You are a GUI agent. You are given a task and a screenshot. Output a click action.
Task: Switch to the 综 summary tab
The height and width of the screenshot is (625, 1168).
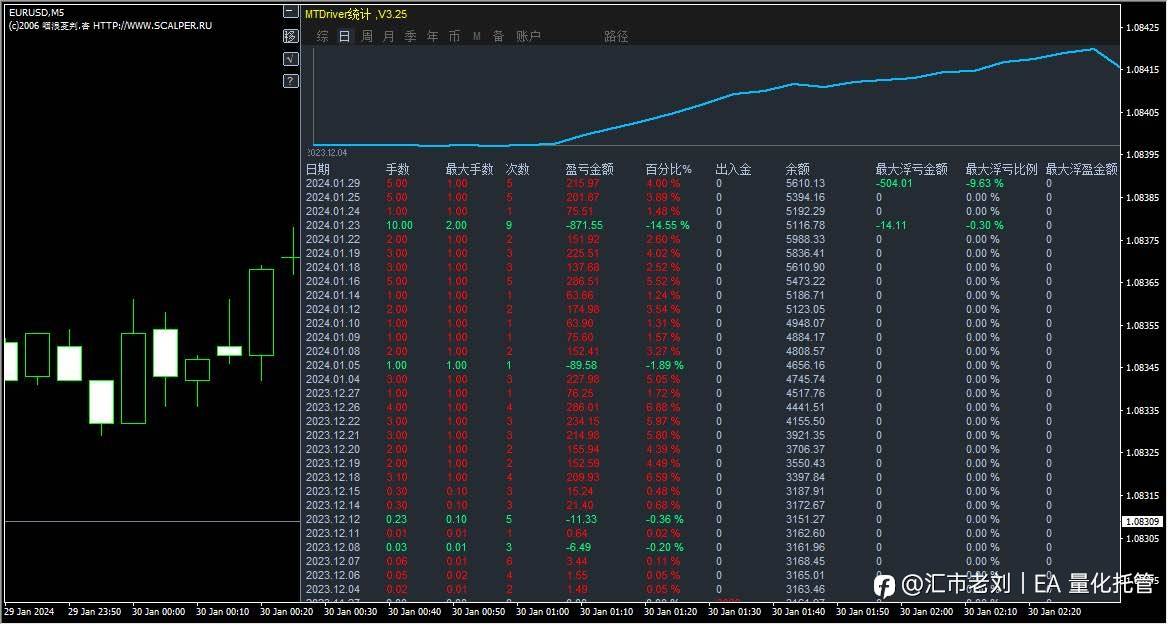point(322,36)
